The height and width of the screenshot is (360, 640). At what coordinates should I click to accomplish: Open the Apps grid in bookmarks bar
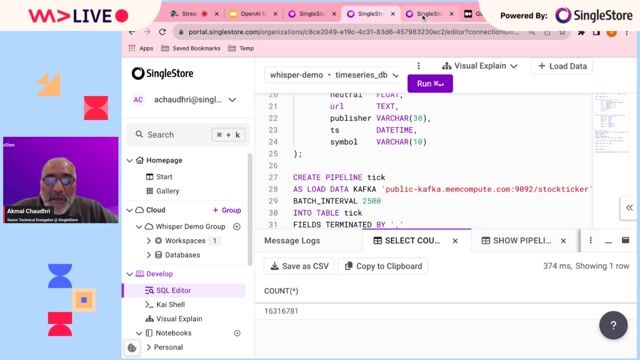[x=141, y=48]
